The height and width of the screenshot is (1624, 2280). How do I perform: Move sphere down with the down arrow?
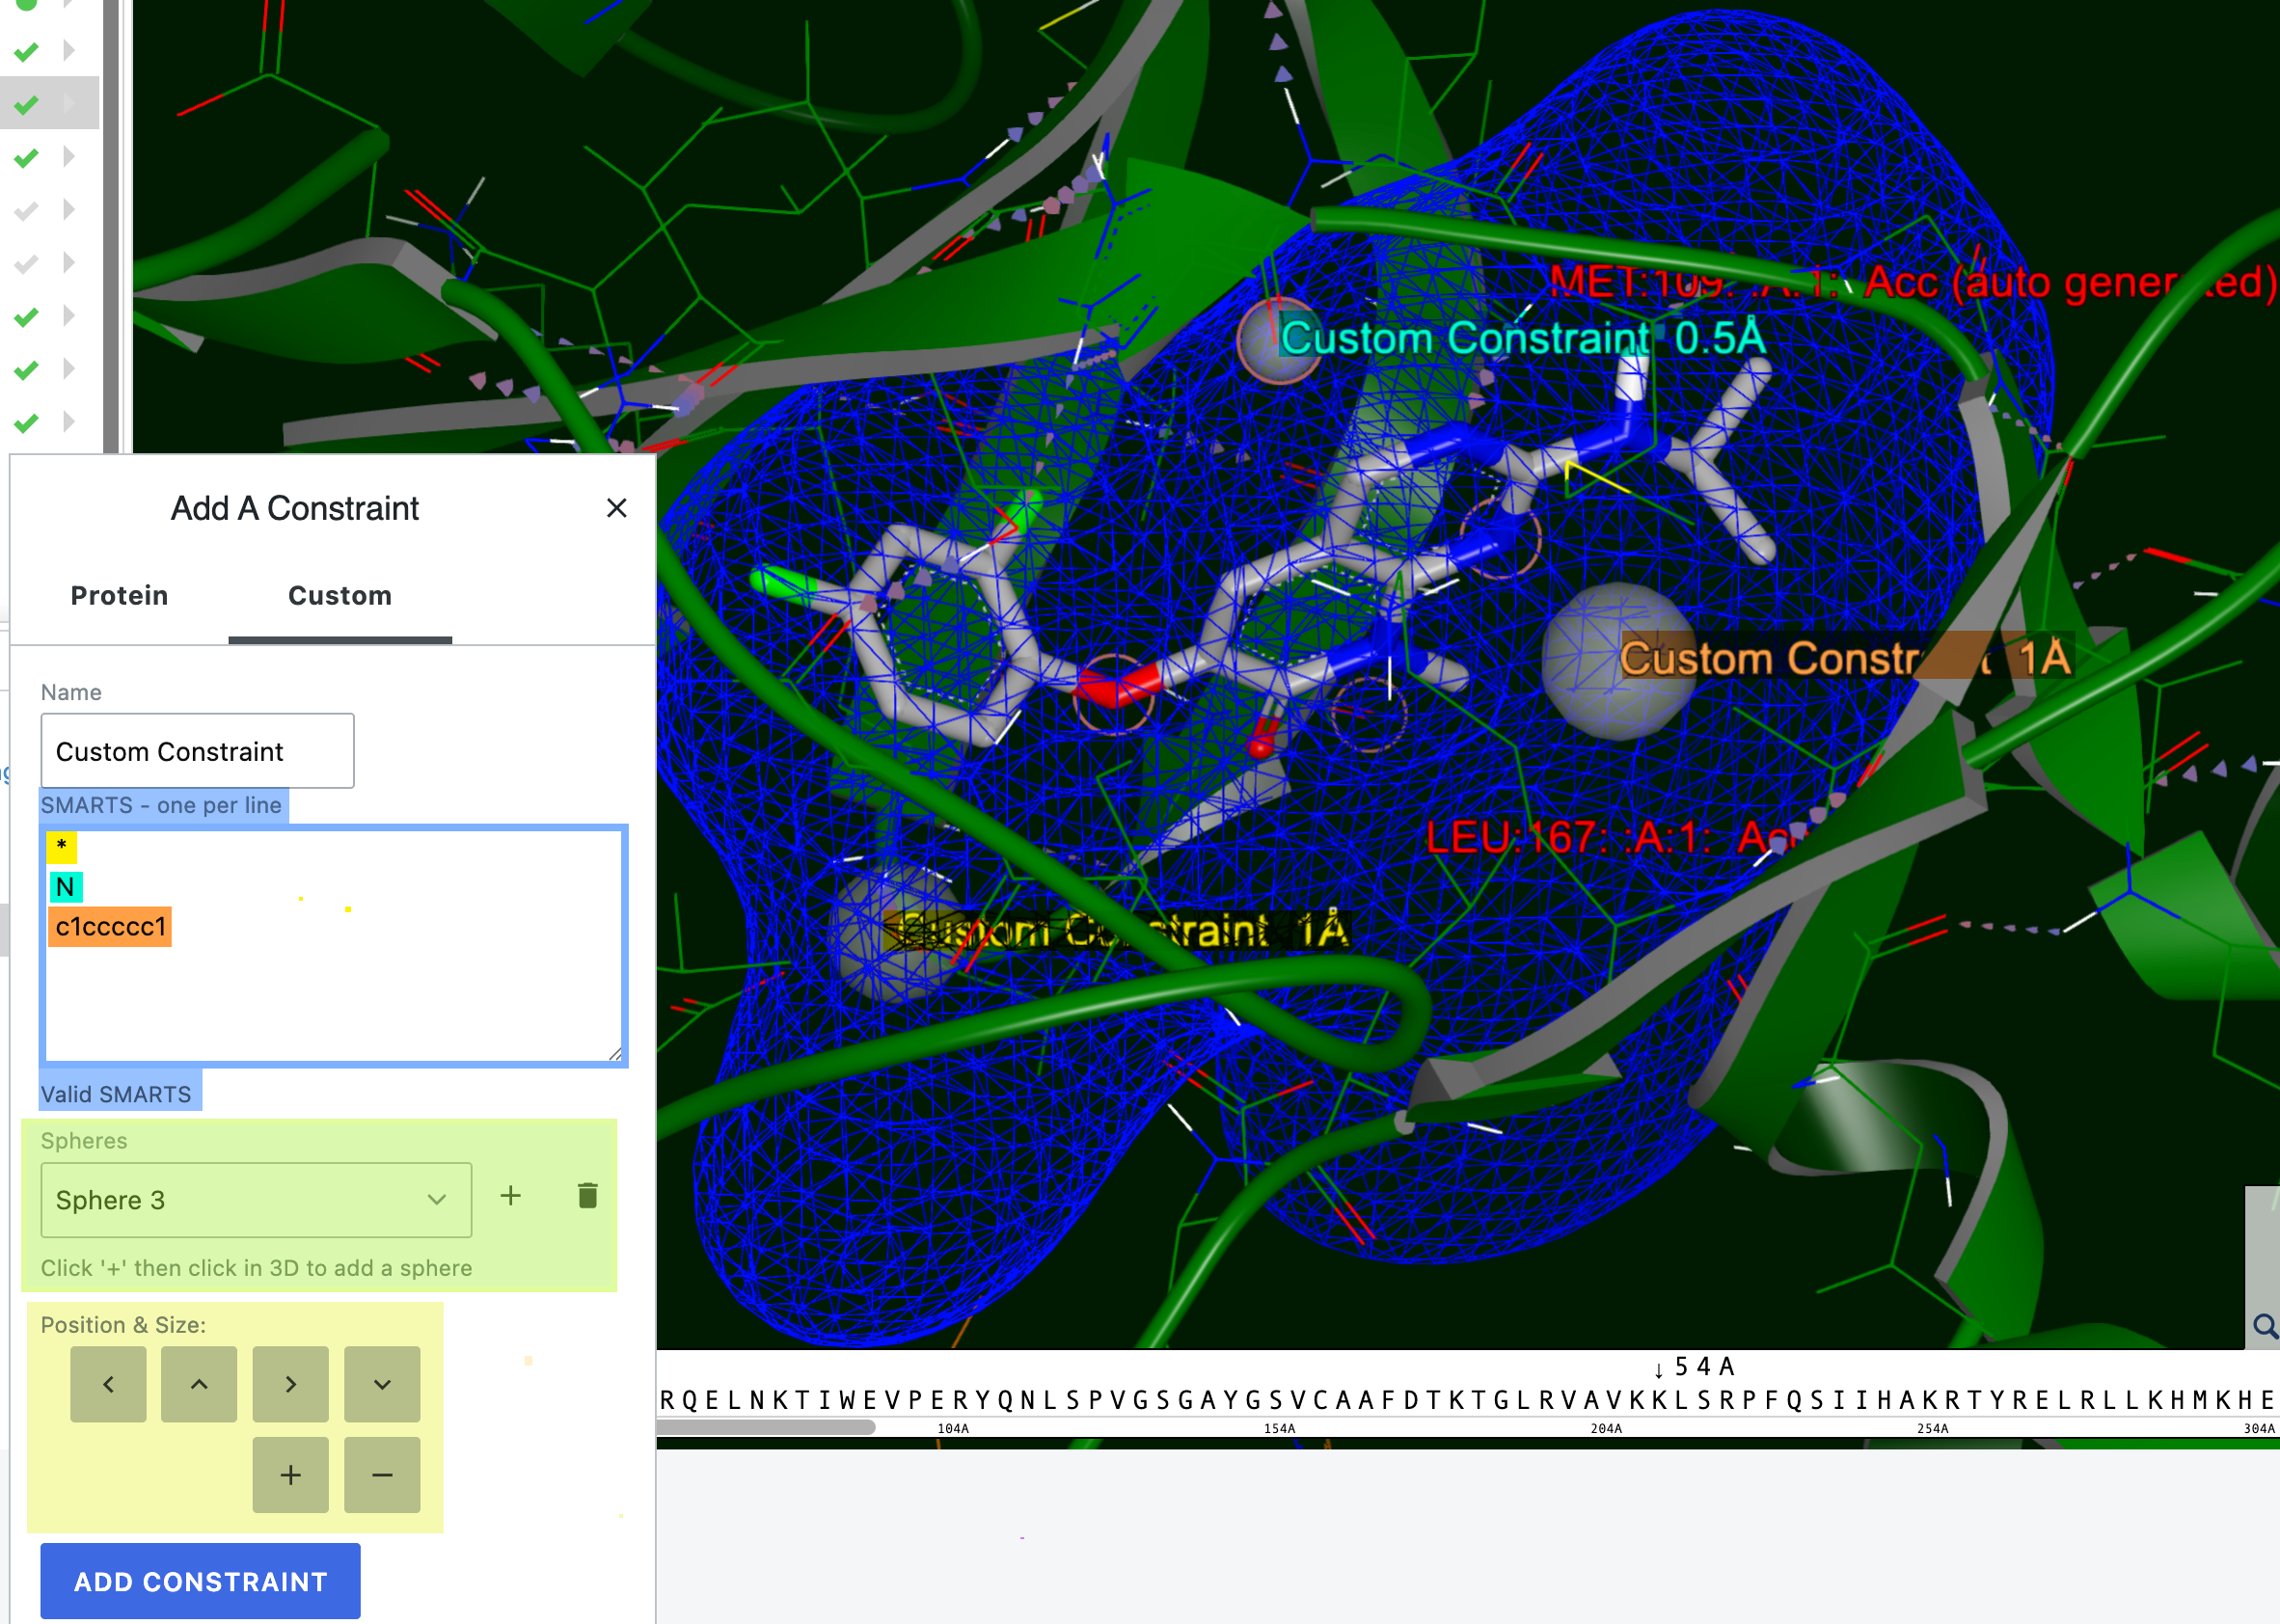382,1384
